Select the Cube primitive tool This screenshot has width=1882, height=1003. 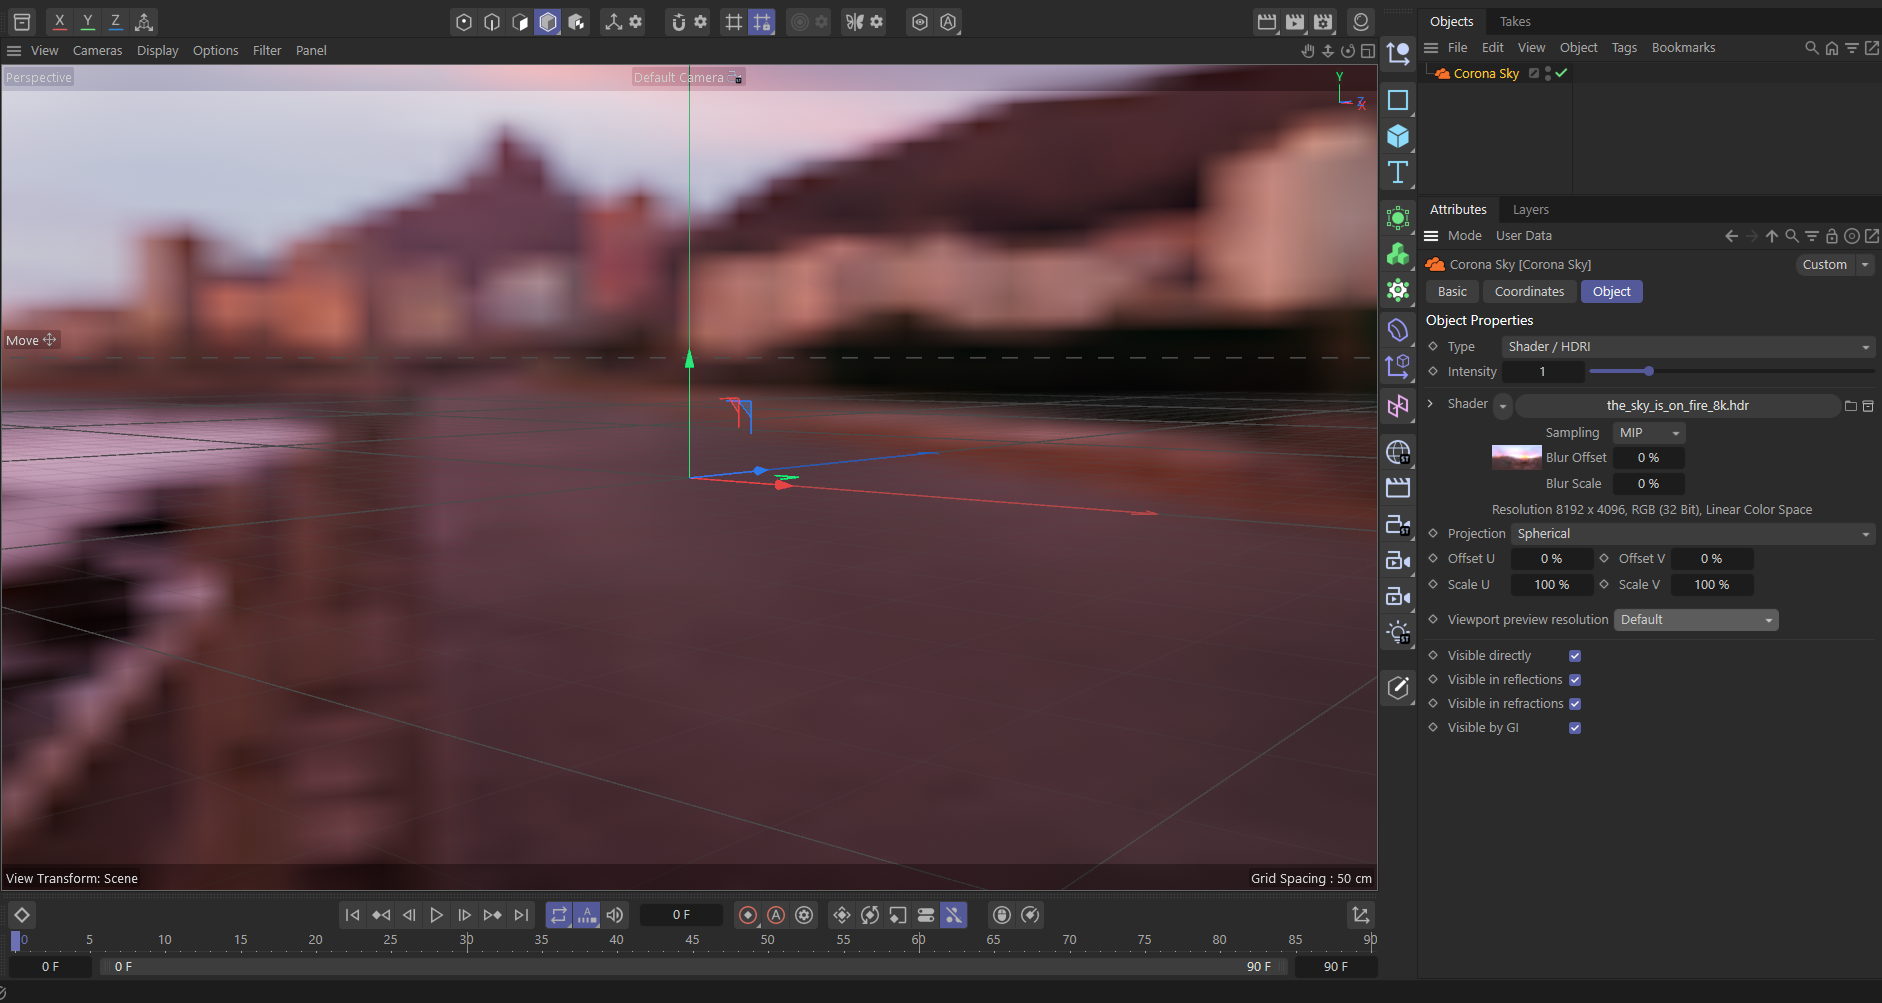(1398, 136)
